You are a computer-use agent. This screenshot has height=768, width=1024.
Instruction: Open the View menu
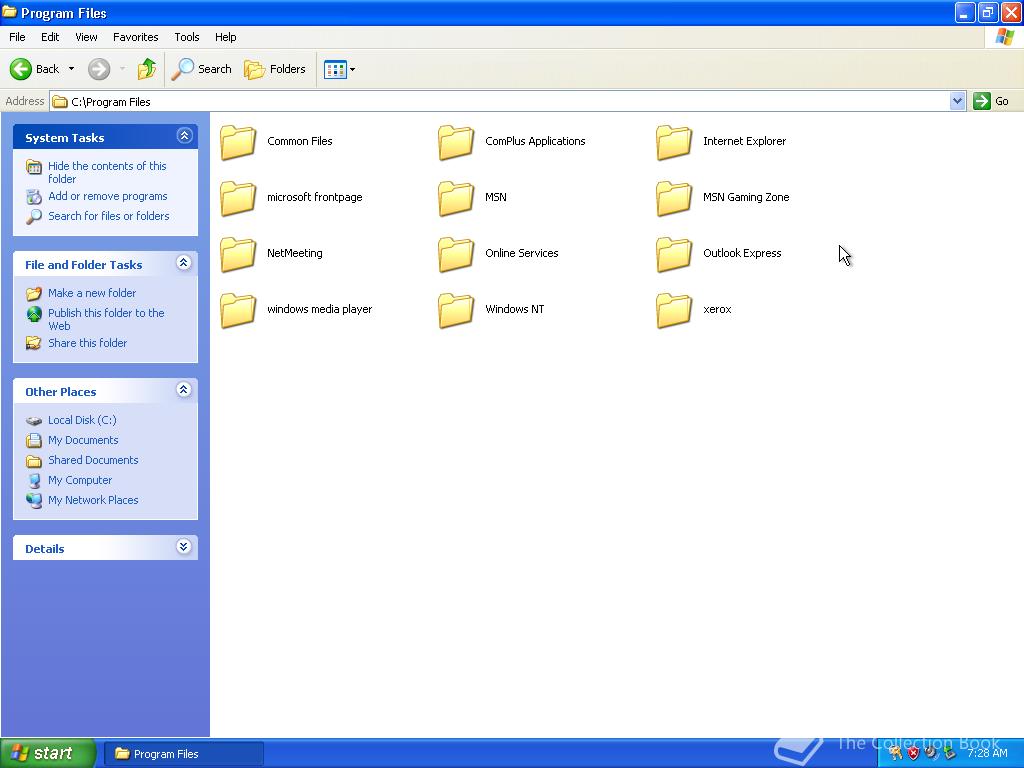click(x=86, y=37)
